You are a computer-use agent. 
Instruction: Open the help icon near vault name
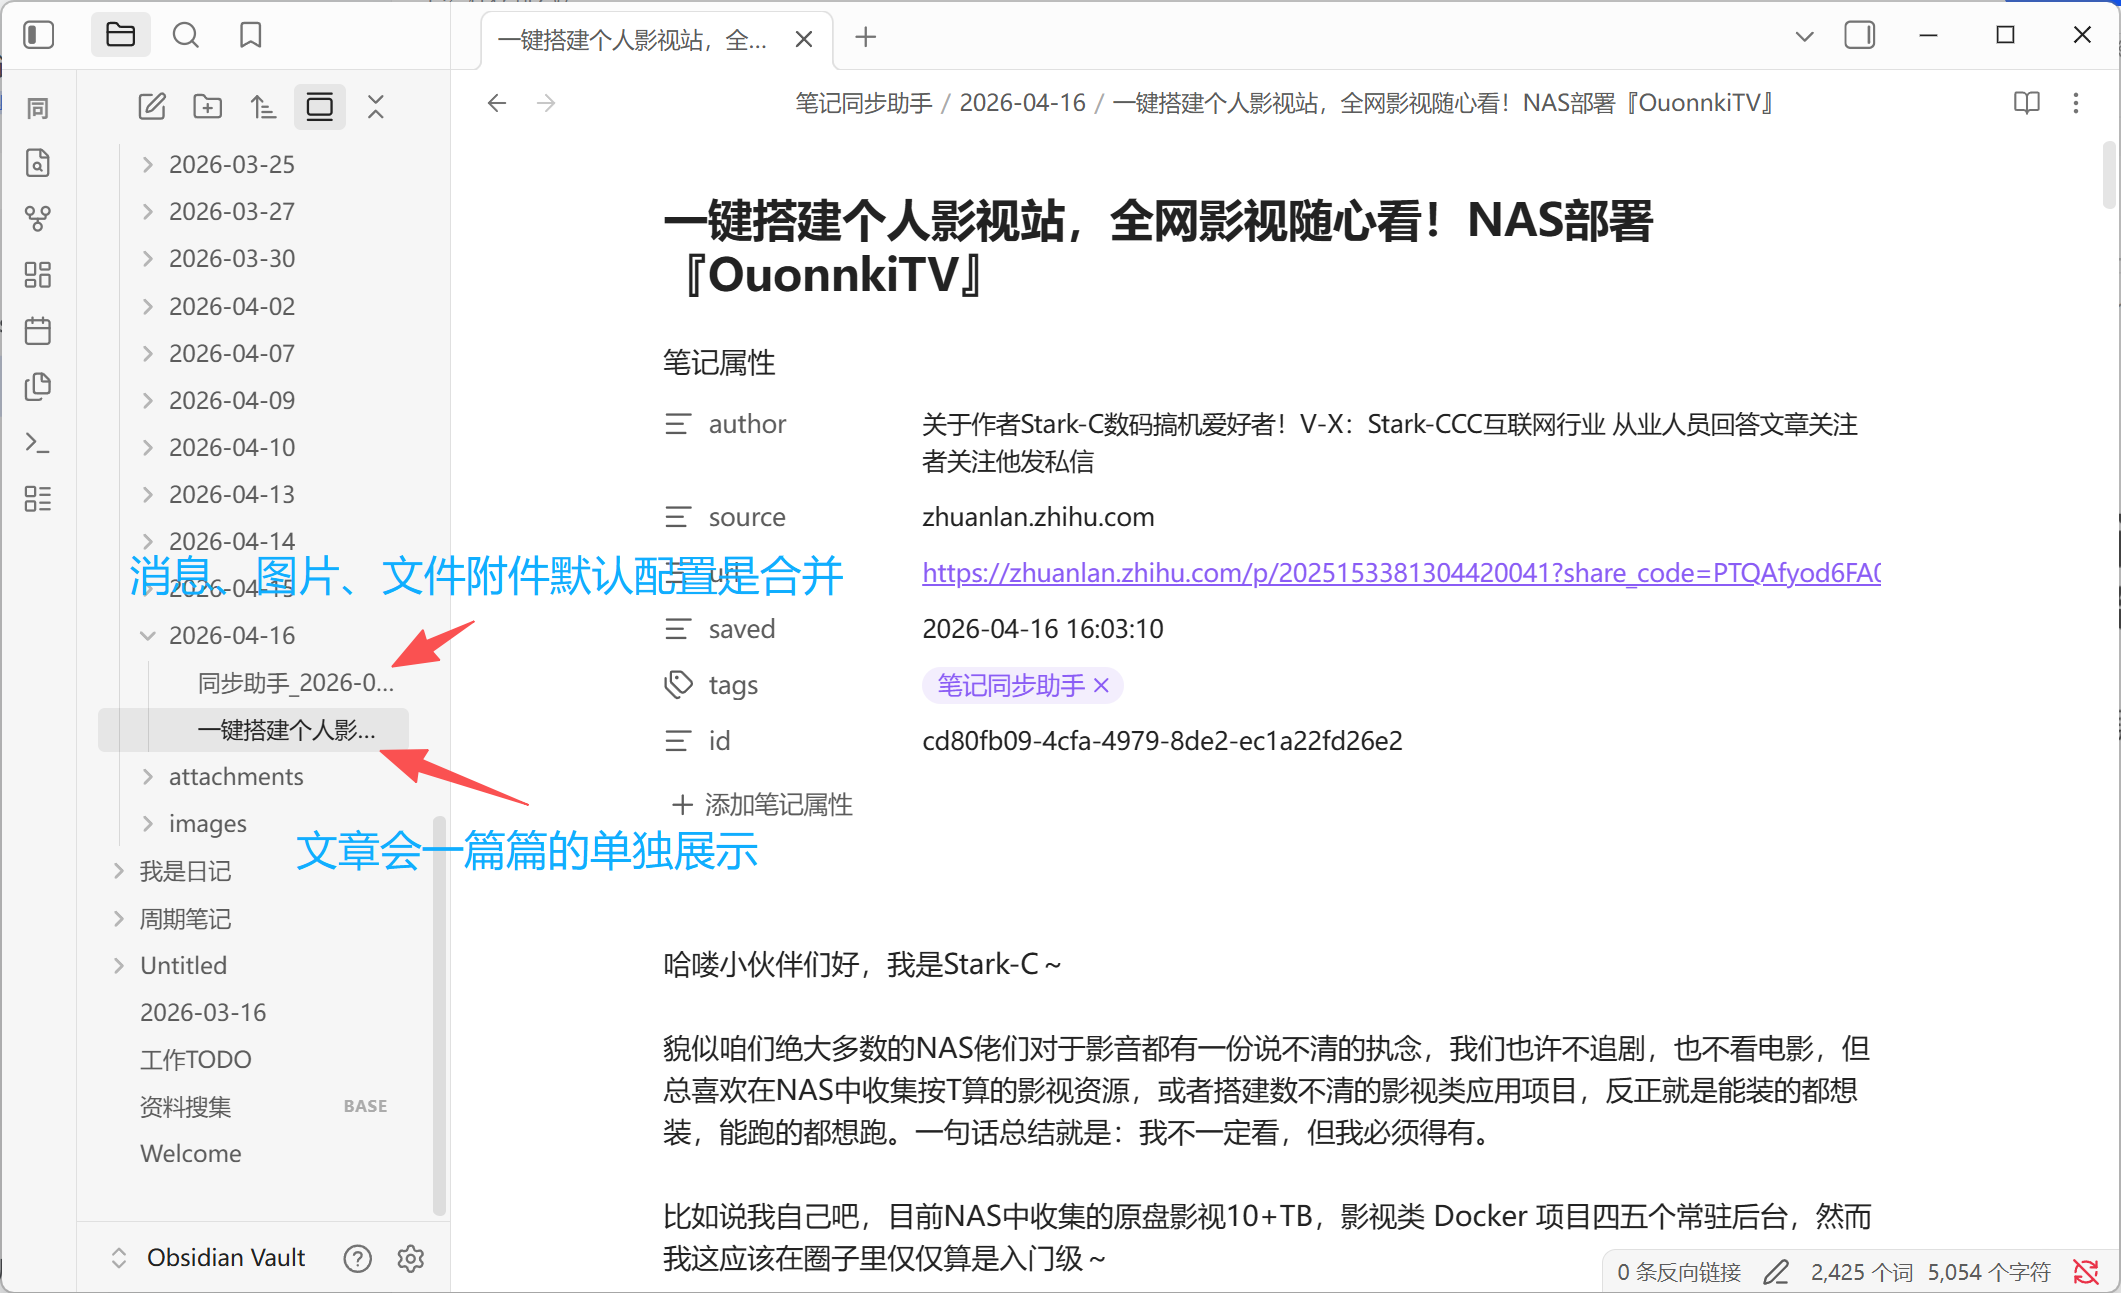(357, 1258)
